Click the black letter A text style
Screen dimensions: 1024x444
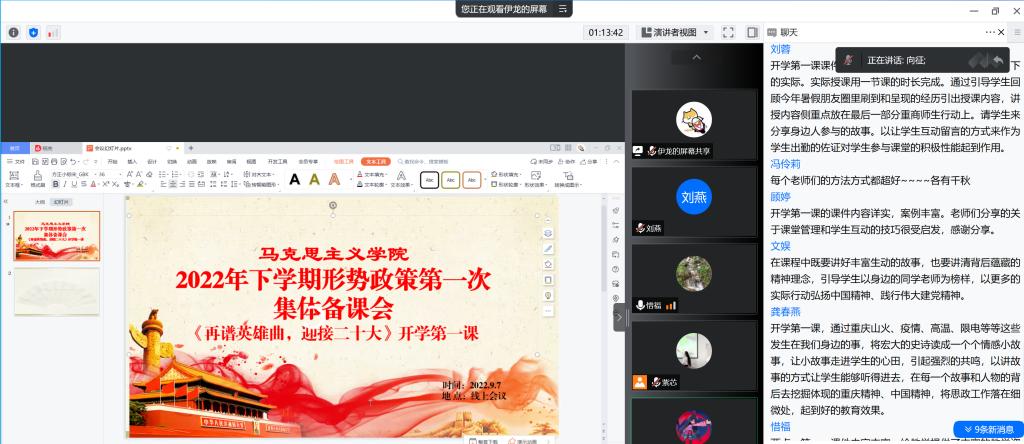tap(294, 180)
